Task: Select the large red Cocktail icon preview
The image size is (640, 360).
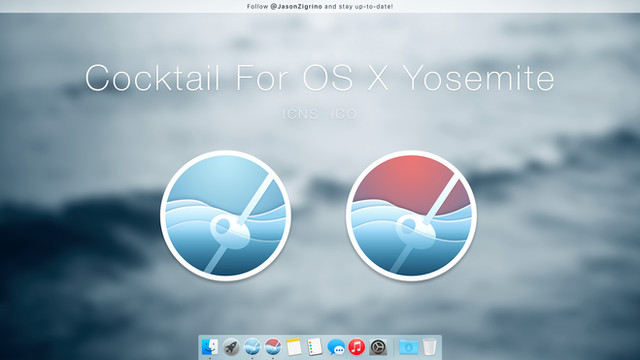Action: (412, 216)
